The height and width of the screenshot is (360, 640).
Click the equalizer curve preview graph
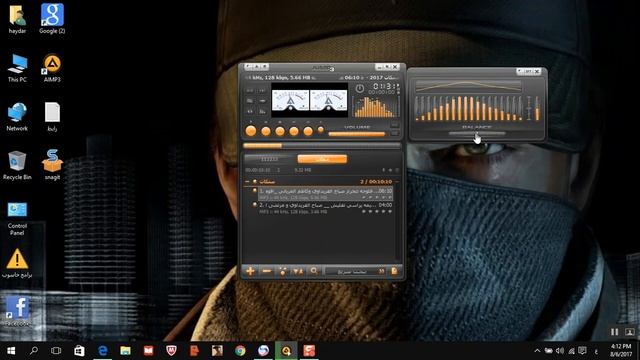[468, 86]
